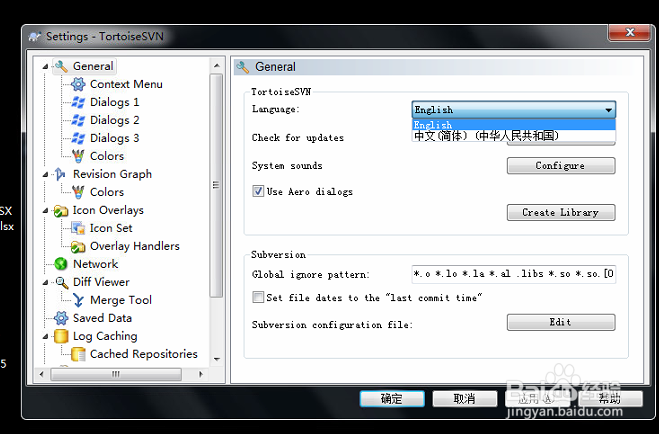
Task: Click the Colors icon under Revision Graph
Action: (x=78, y=192)
